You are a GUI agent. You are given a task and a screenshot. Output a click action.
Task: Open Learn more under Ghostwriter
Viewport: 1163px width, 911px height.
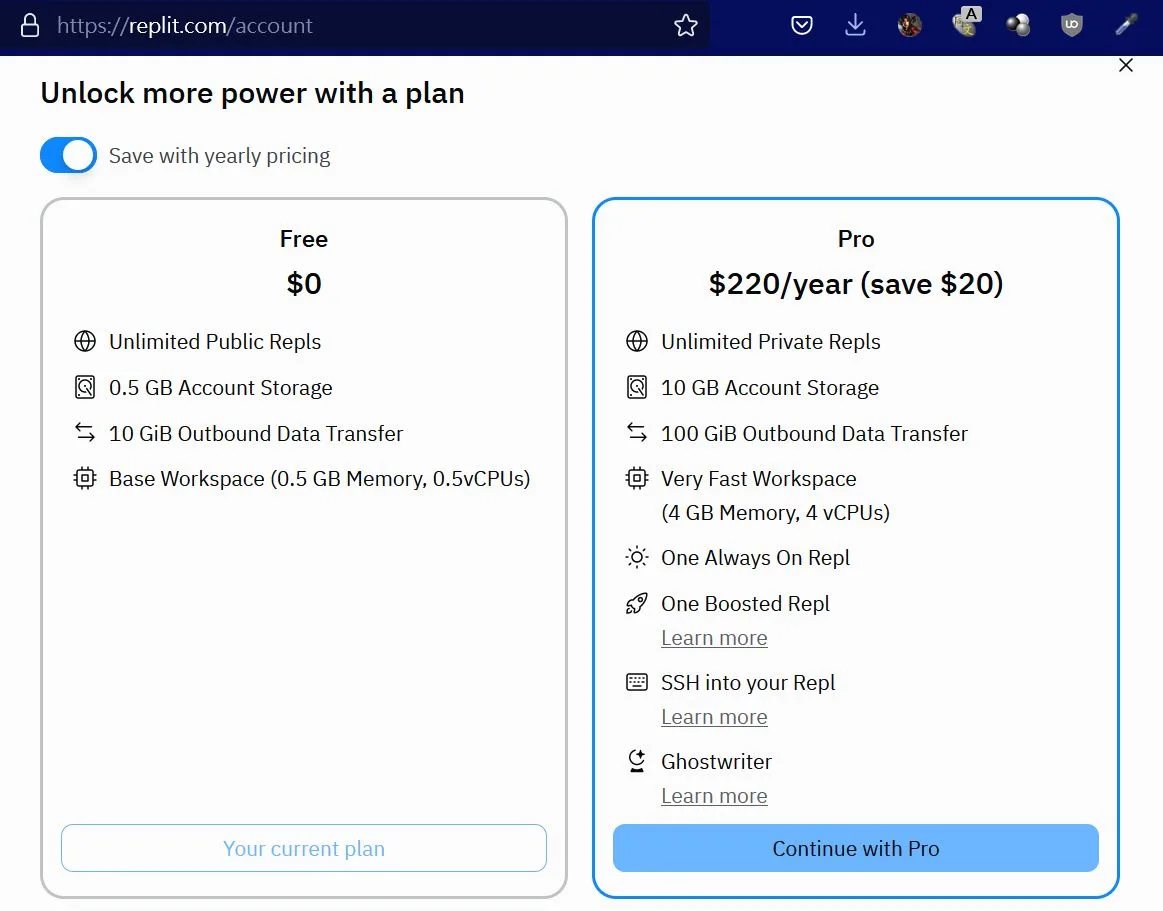point(714,796)
